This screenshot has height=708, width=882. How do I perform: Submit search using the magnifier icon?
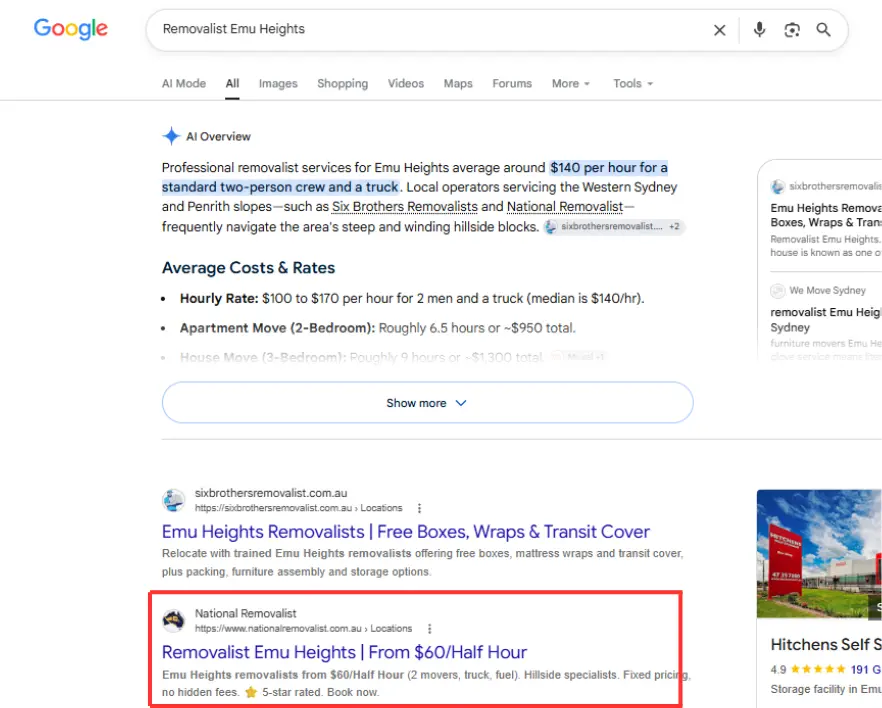[824, 29]
